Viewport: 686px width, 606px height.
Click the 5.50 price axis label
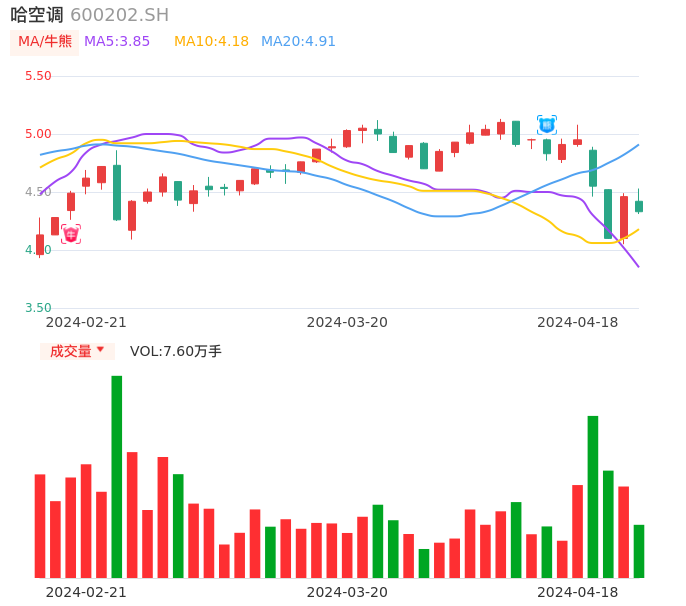pos(38,76)
